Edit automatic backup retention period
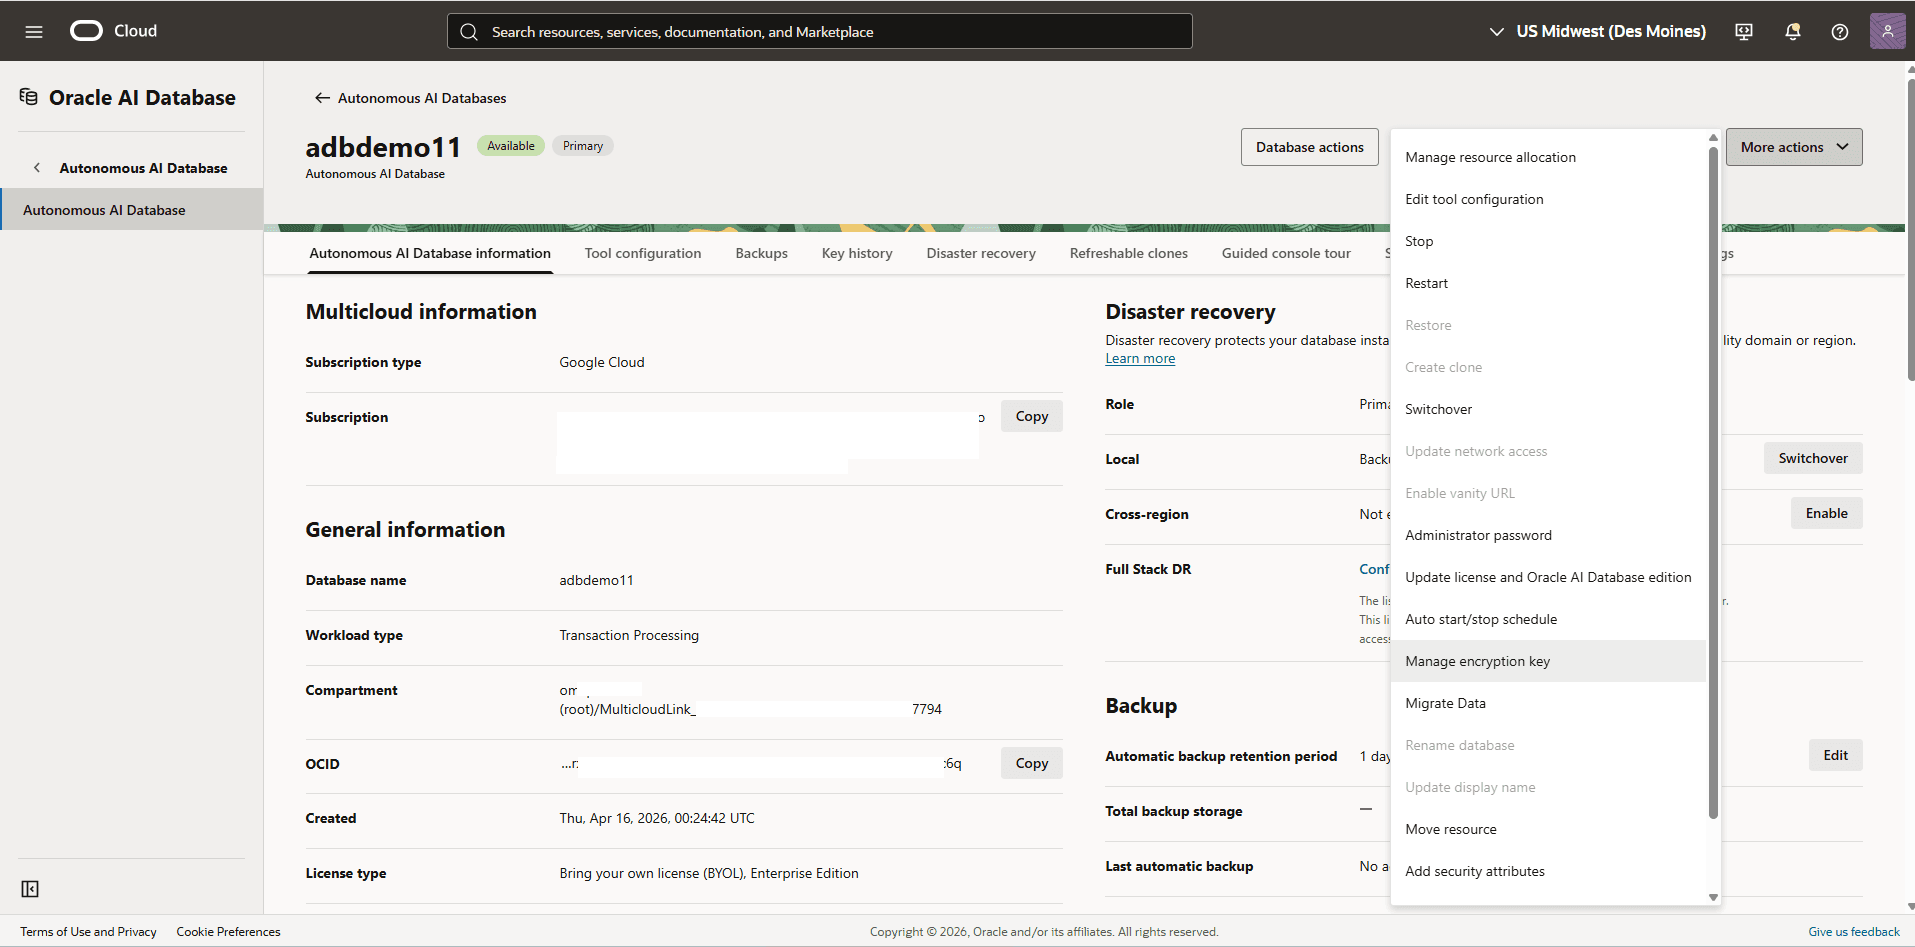 (1836, 755)
